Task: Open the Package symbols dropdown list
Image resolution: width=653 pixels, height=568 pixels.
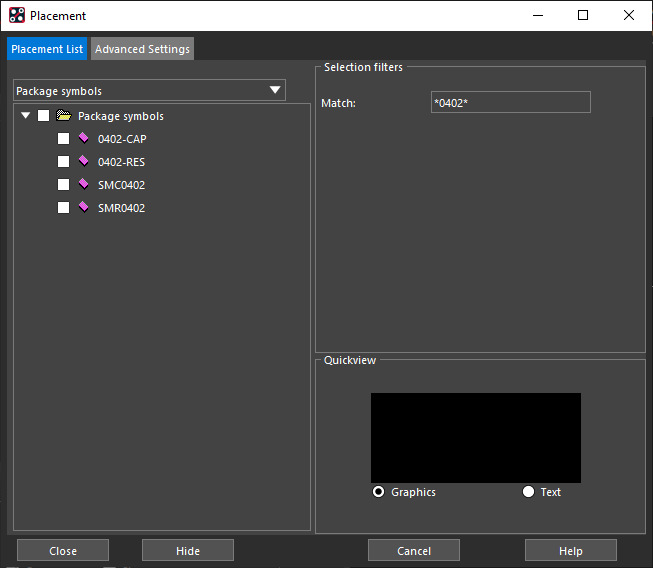Action: coord(149,90)
